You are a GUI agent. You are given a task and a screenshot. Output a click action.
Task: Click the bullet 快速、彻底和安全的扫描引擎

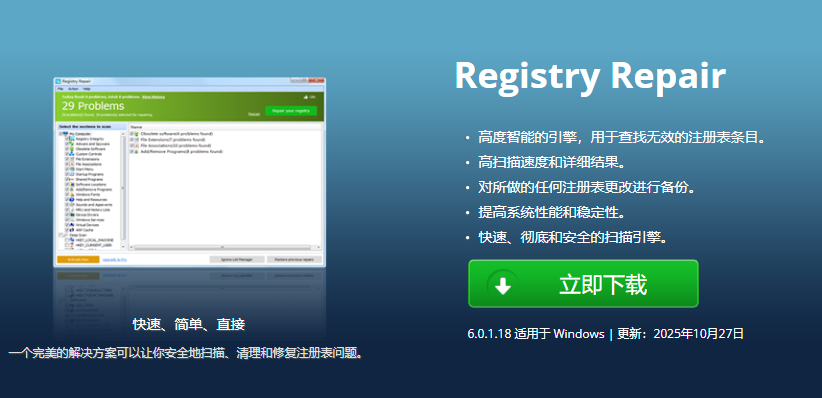tap(573, 237)
